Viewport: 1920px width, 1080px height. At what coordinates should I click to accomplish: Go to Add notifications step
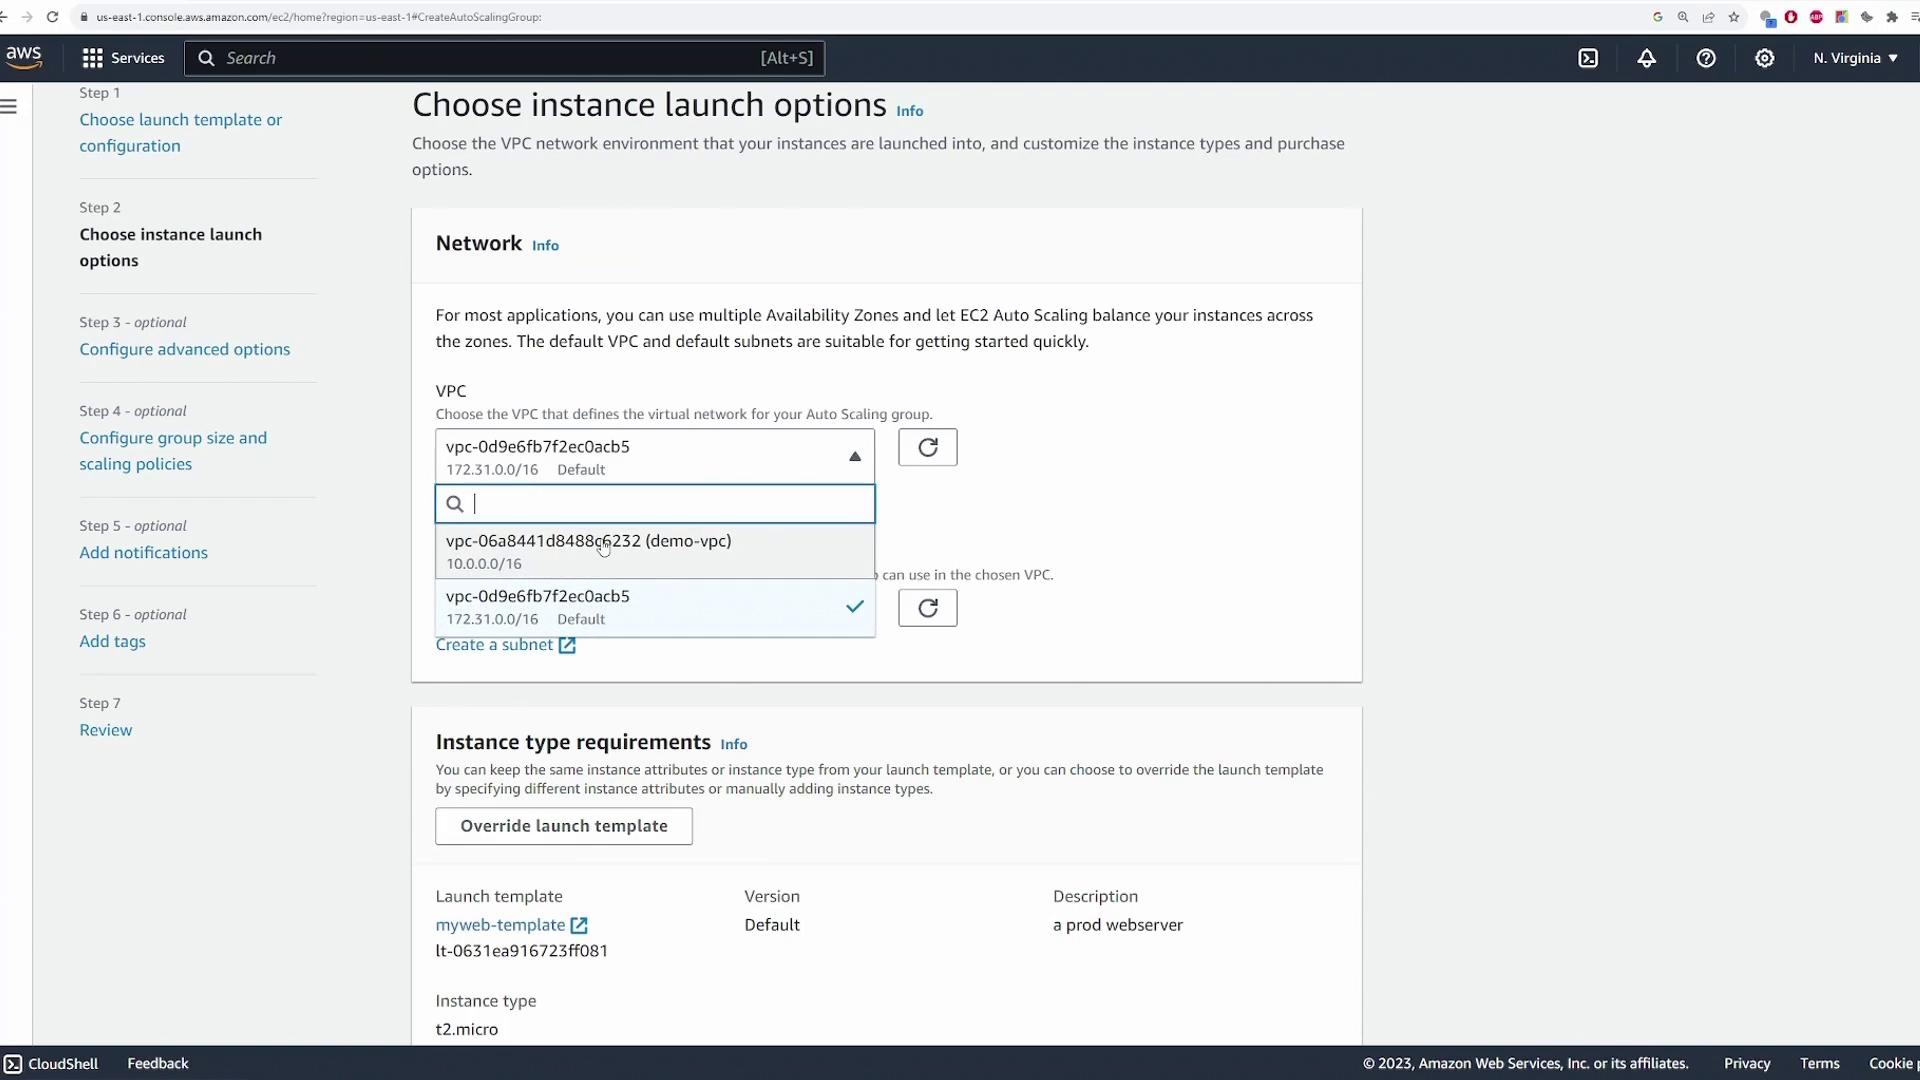(143, 553)
